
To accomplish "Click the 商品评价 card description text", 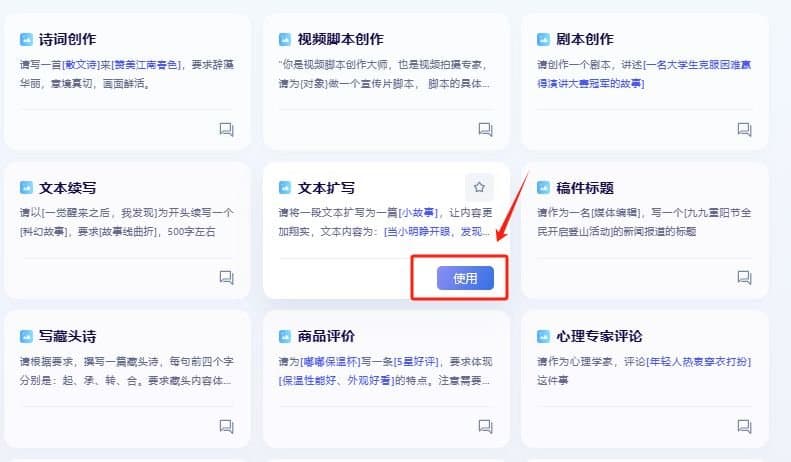I will click(x=385, y=371).
